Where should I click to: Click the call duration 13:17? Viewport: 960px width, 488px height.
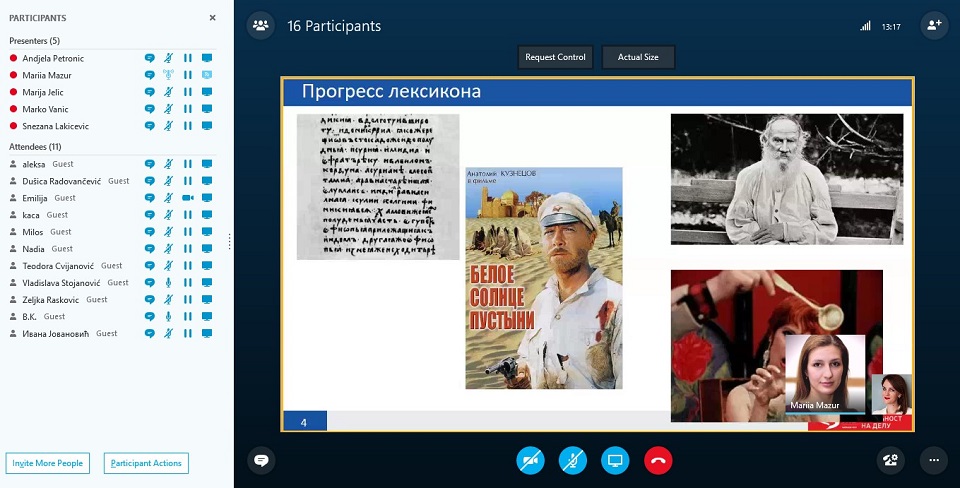click(x=891, y=27)
